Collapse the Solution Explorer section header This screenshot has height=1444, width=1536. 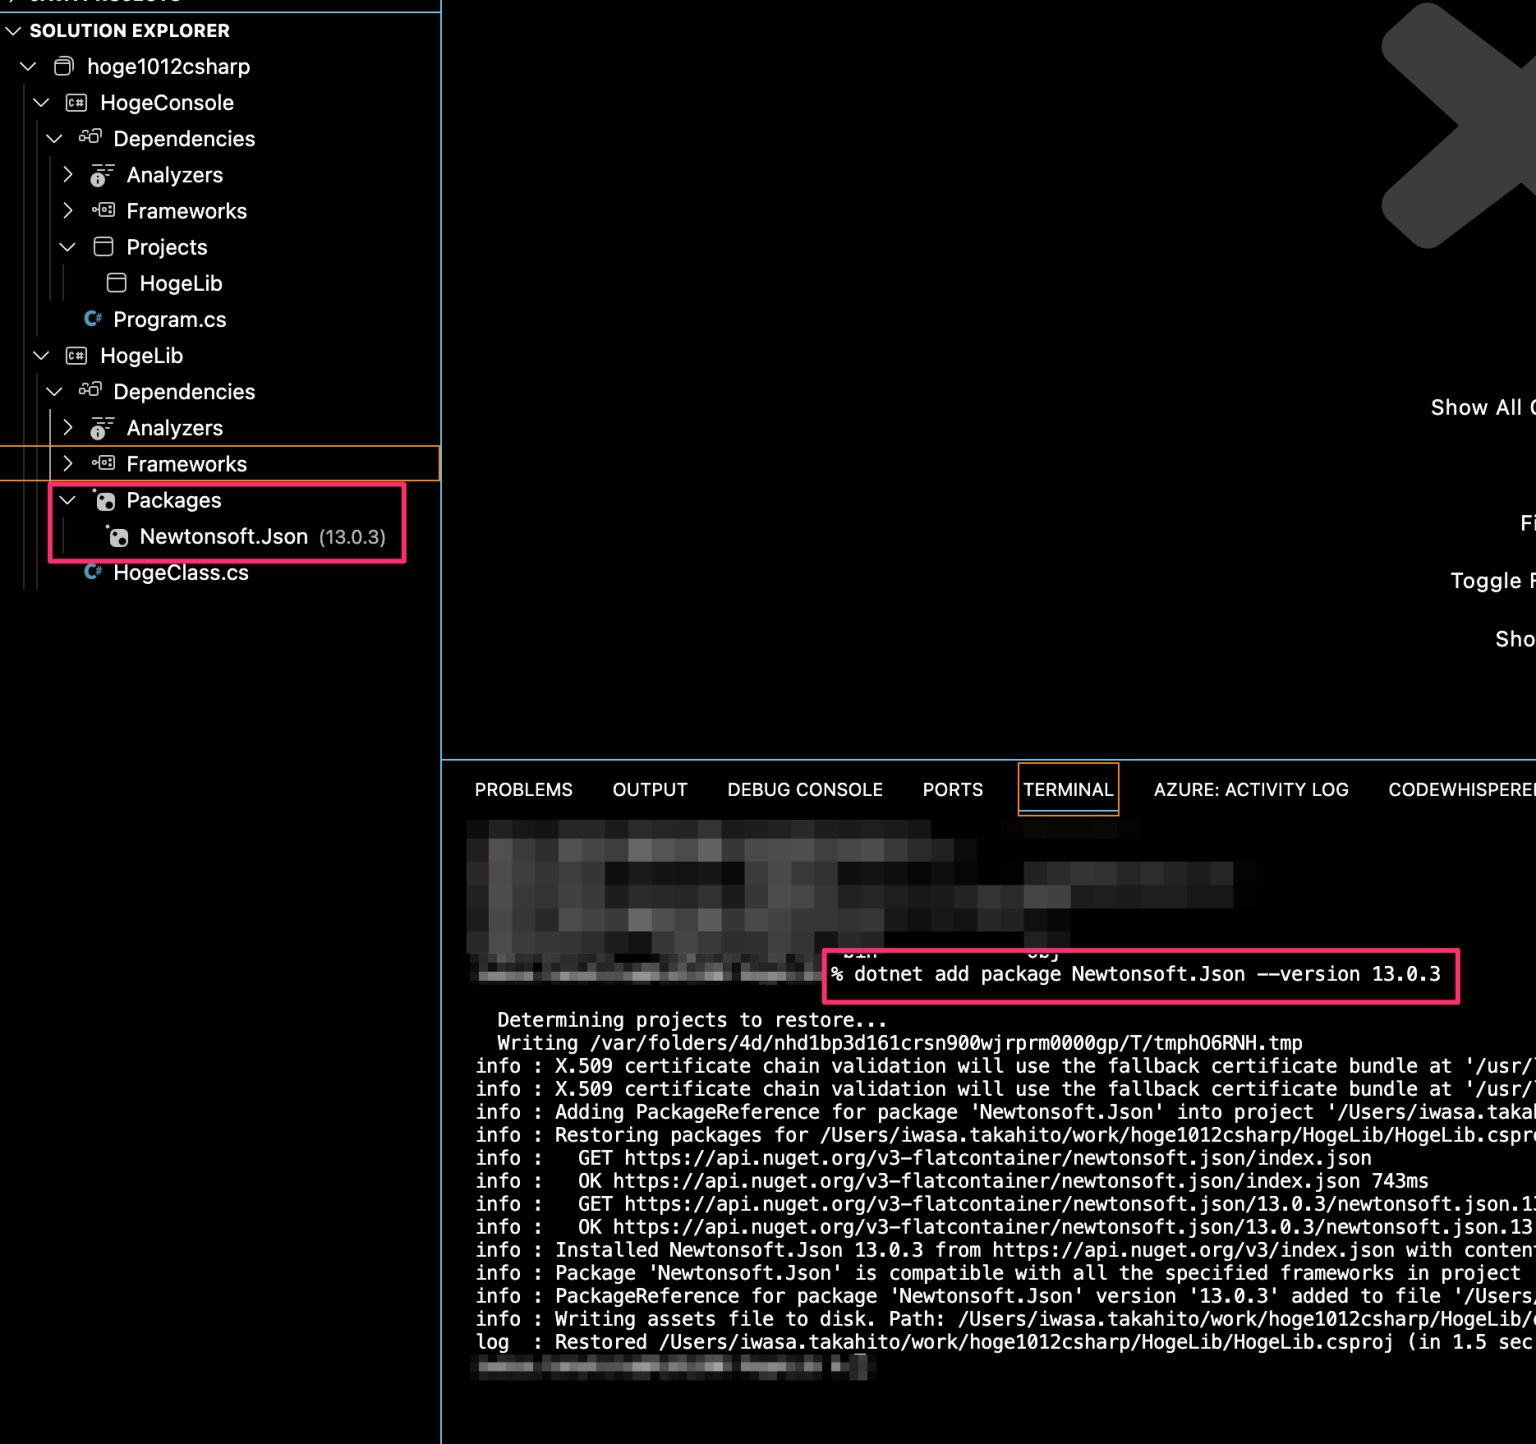pyautogui.click(x=14, y=30)
